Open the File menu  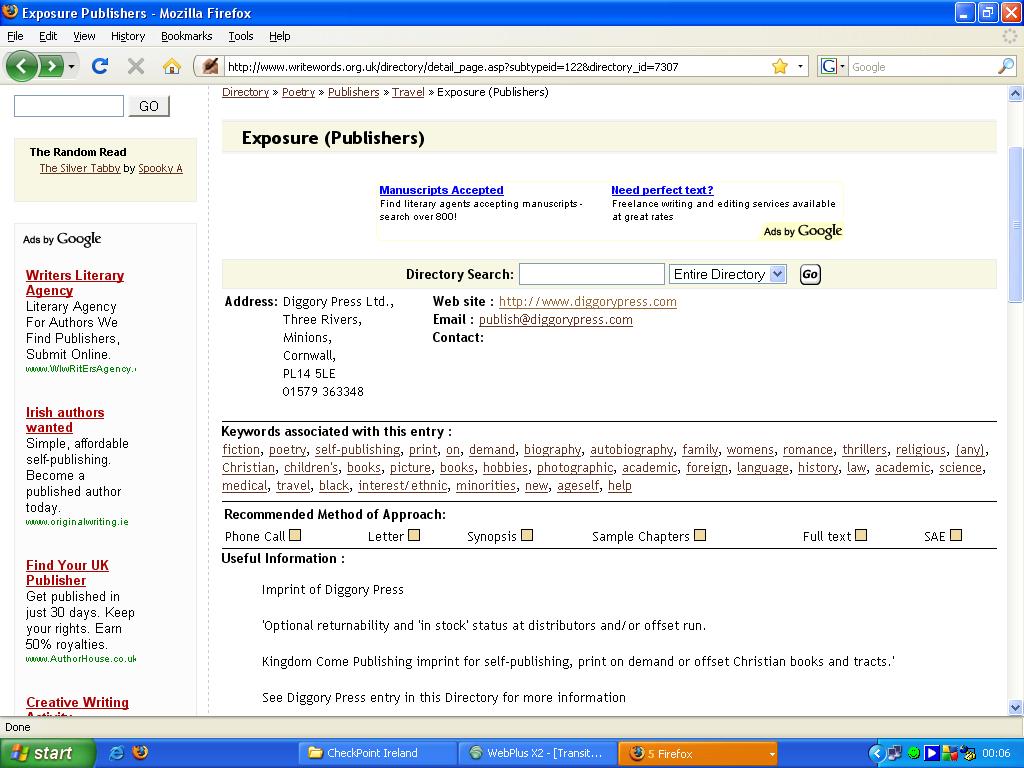coord(15,36)
